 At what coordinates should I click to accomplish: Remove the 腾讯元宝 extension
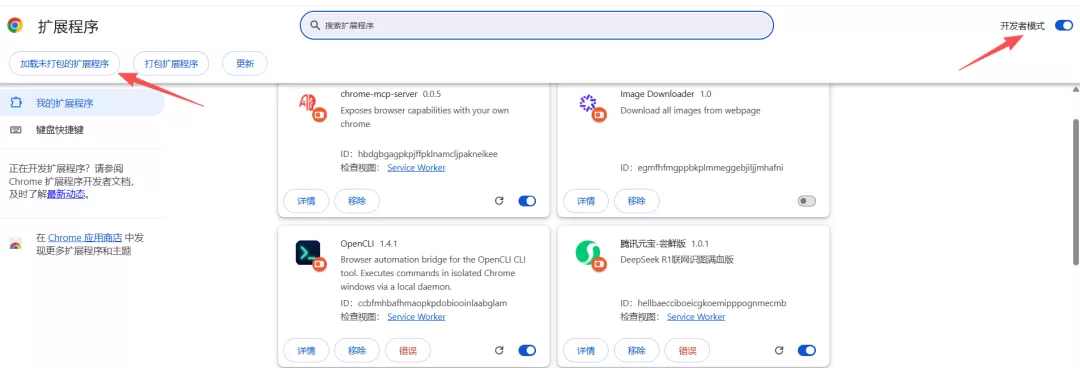point(636,350)
